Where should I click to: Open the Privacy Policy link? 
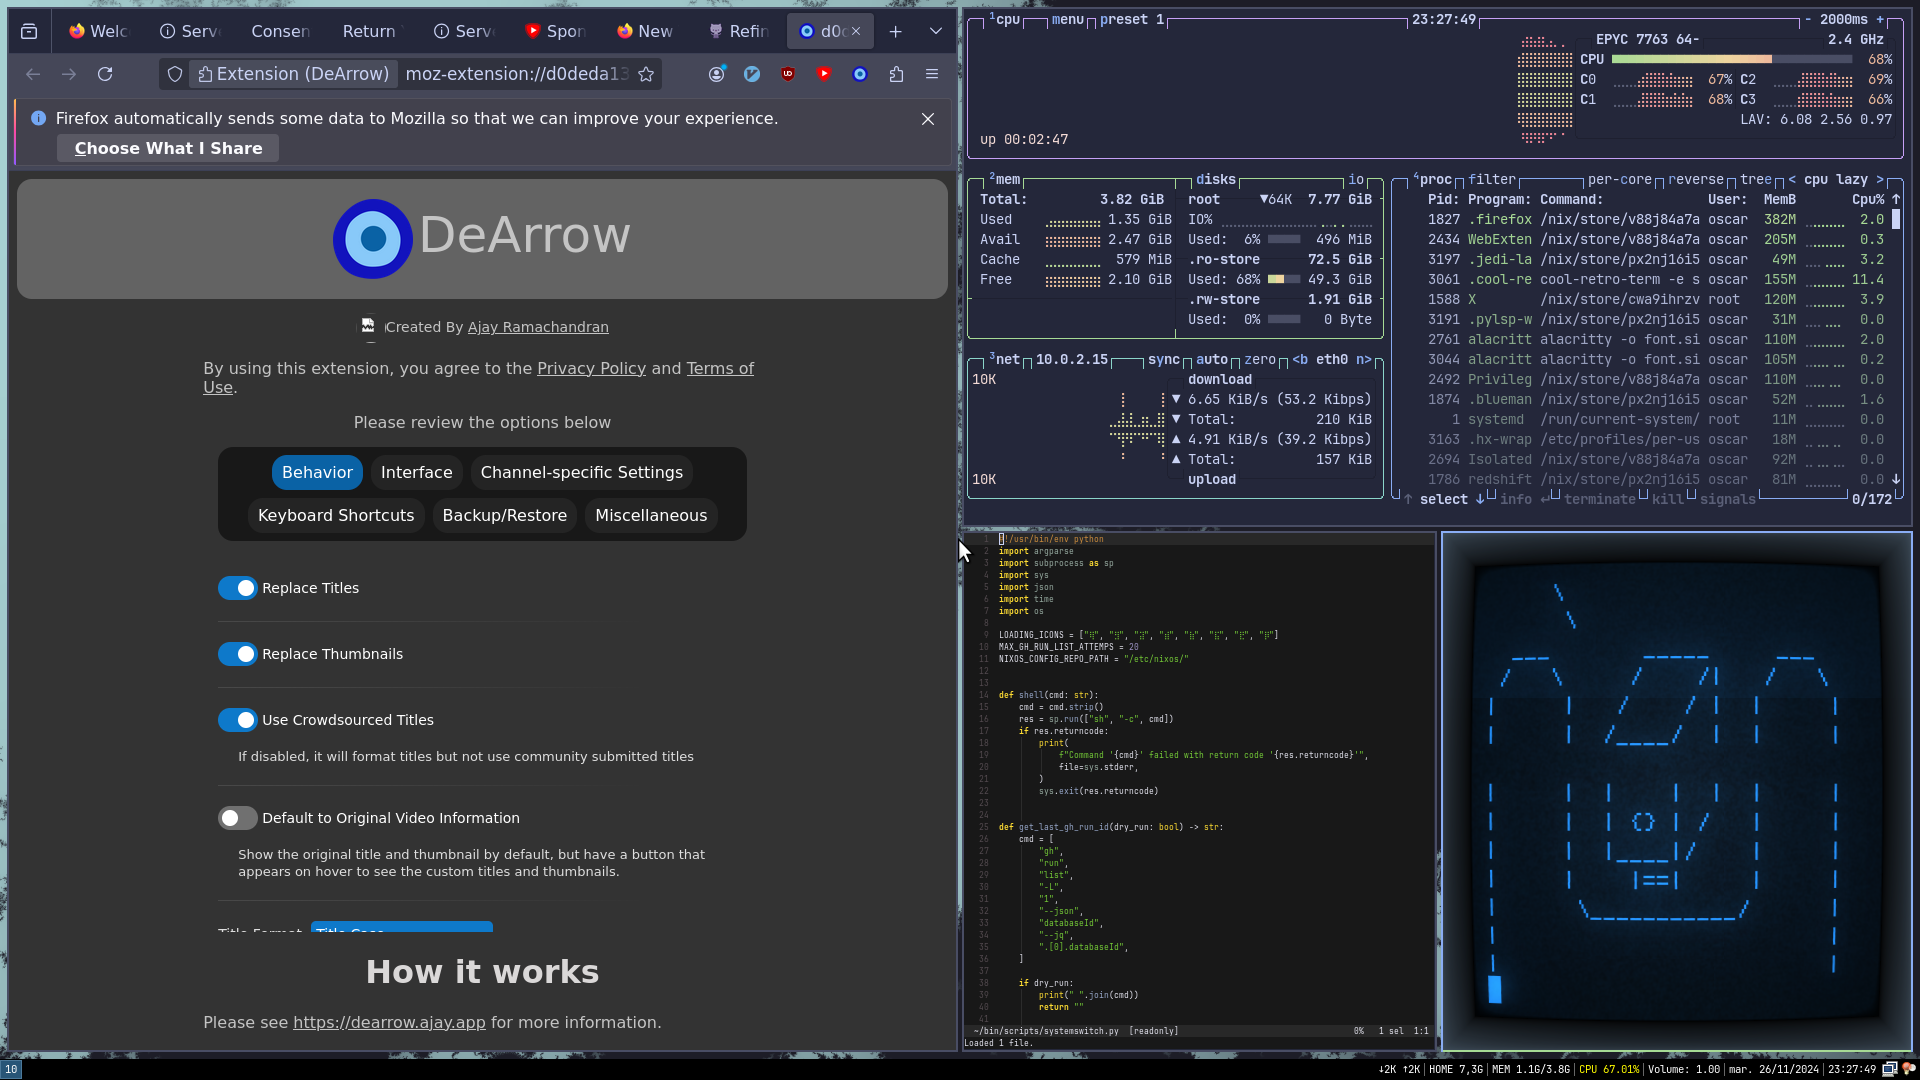click(x=591, y=369)
